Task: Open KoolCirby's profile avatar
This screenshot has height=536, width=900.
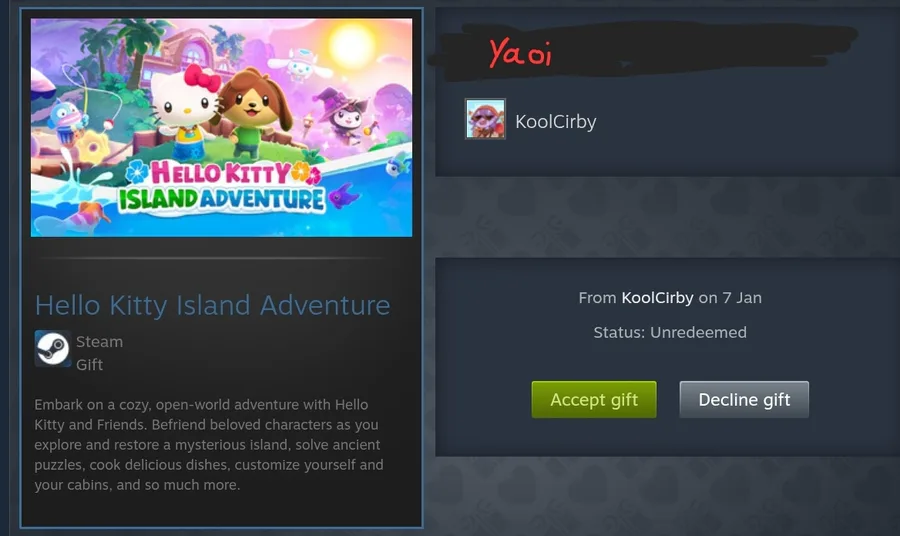Action: point(486,119)
